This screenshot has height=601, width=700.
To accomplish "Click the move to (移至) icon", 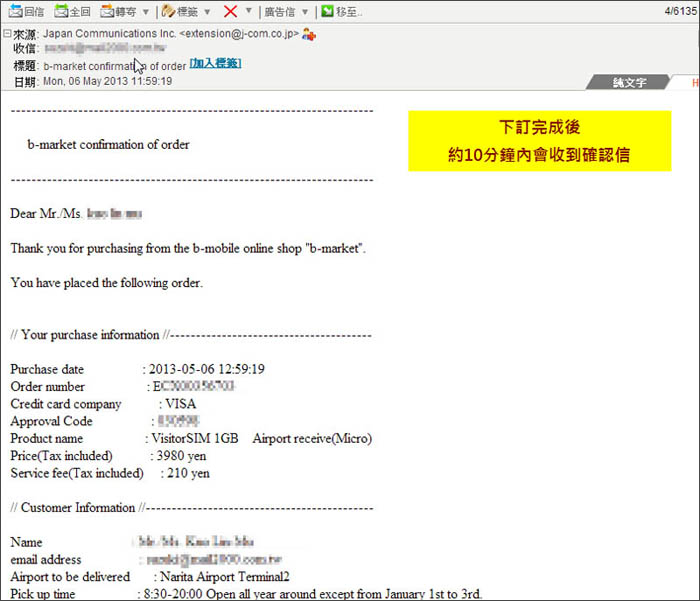I will (327, 11).
